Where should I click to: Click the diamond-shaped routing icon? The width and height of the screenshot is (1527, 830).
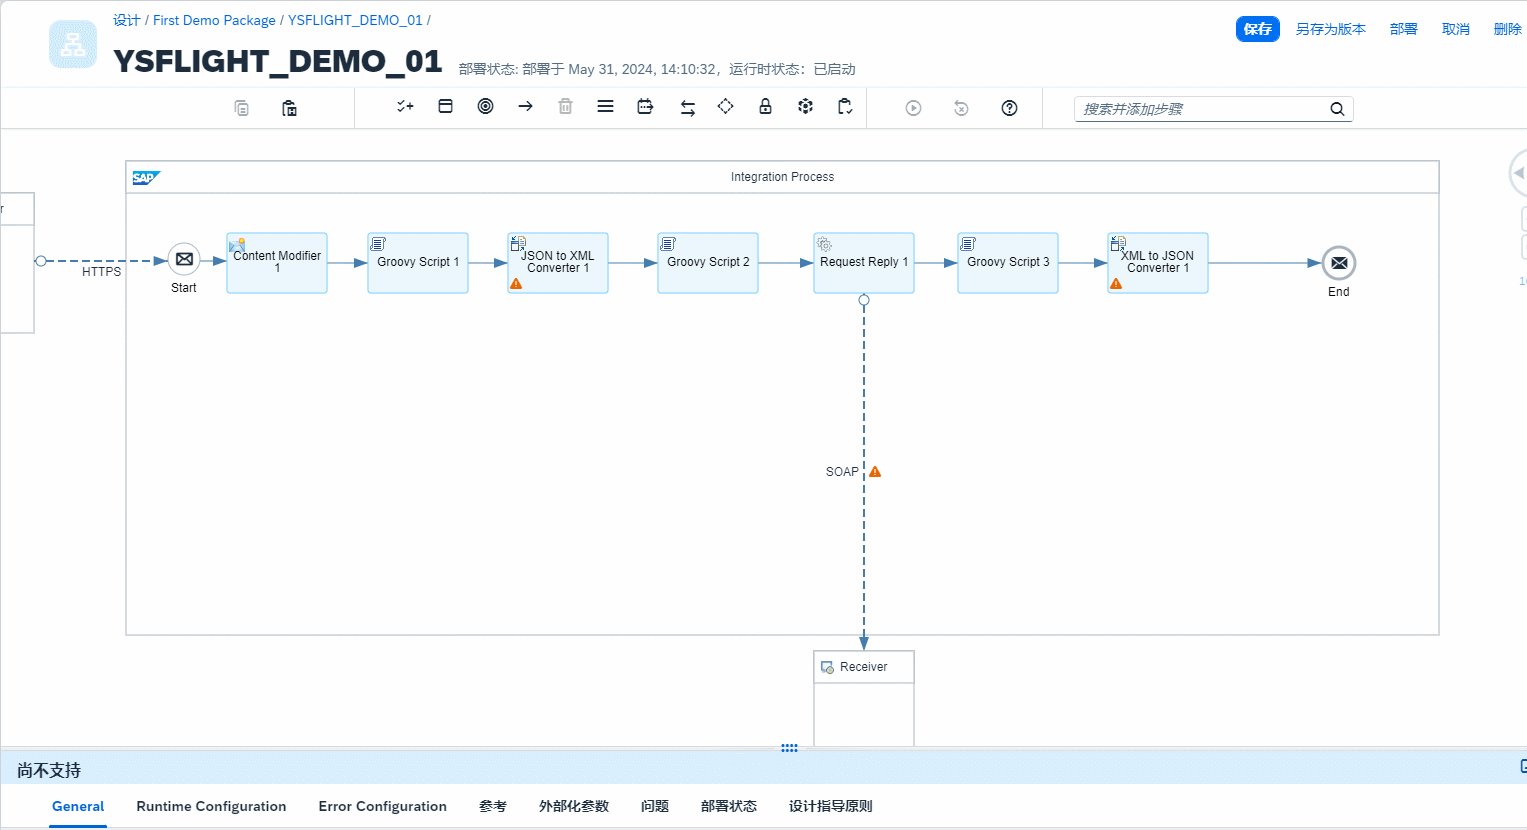tap(725, 107)
